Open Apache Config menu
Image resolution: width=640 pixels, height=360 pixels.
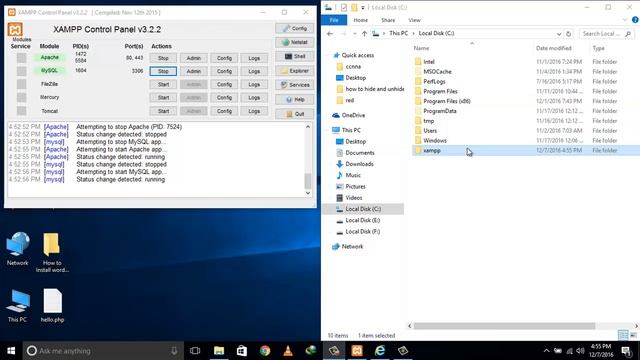[224, 58]
